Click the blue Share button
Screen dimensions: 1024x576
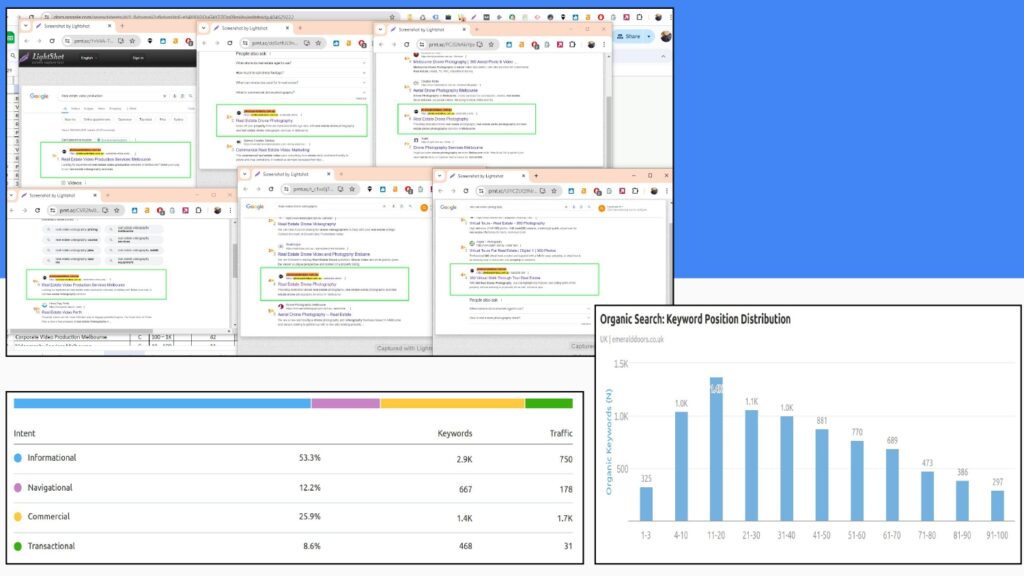pyautogui.click(x=630, y=36)
